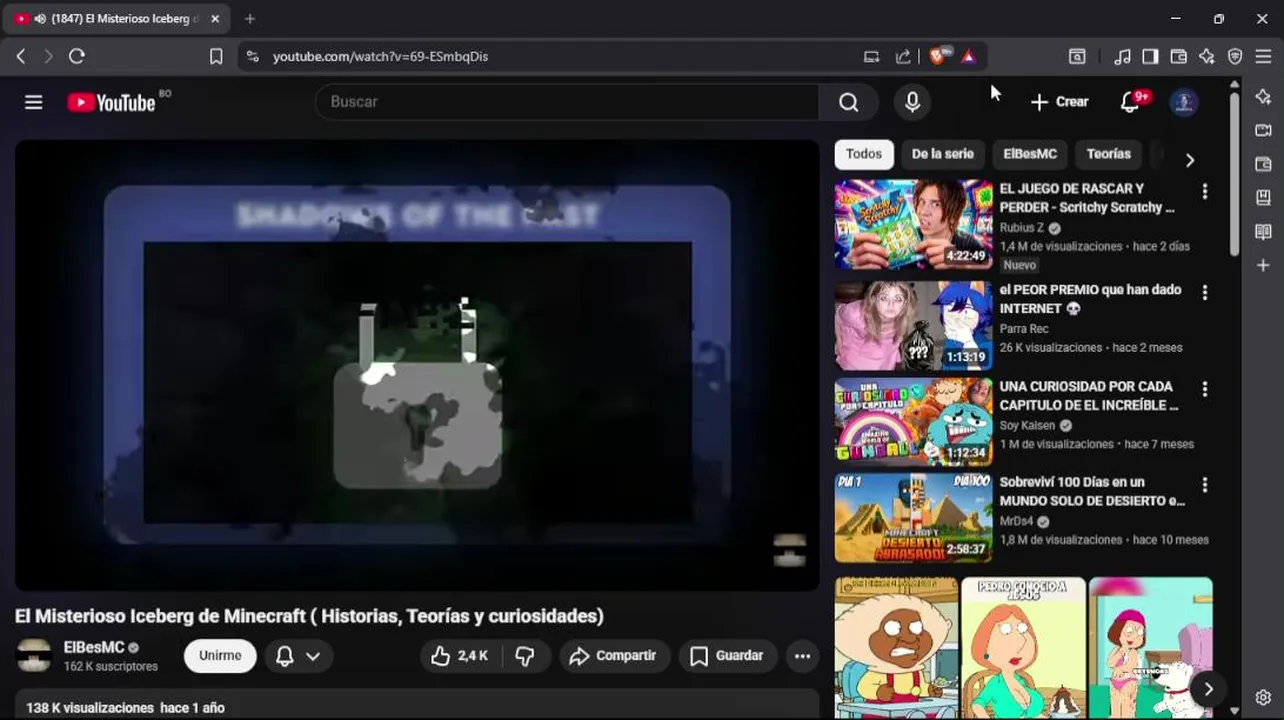1284x720 pixels.
Task: Open sidebar settings gear
Action: pyautogui.click(x=1263, y=698)
